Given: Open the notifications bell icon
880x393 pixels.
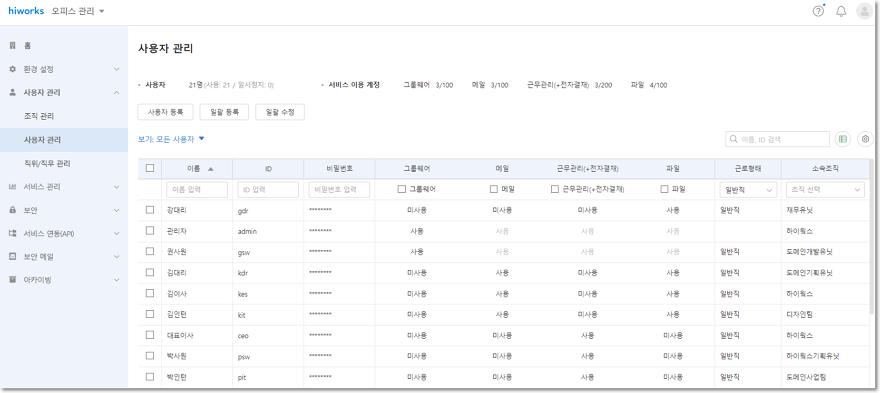Looking at the screenshot, I should click(x=841, y=11).
